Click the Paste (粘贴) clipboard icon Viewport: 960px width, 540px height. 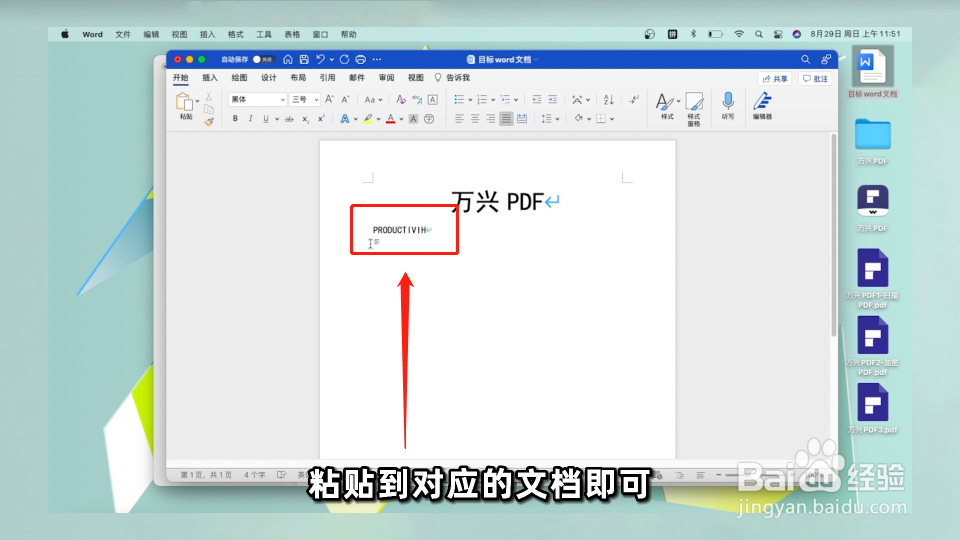click(184, 102)
